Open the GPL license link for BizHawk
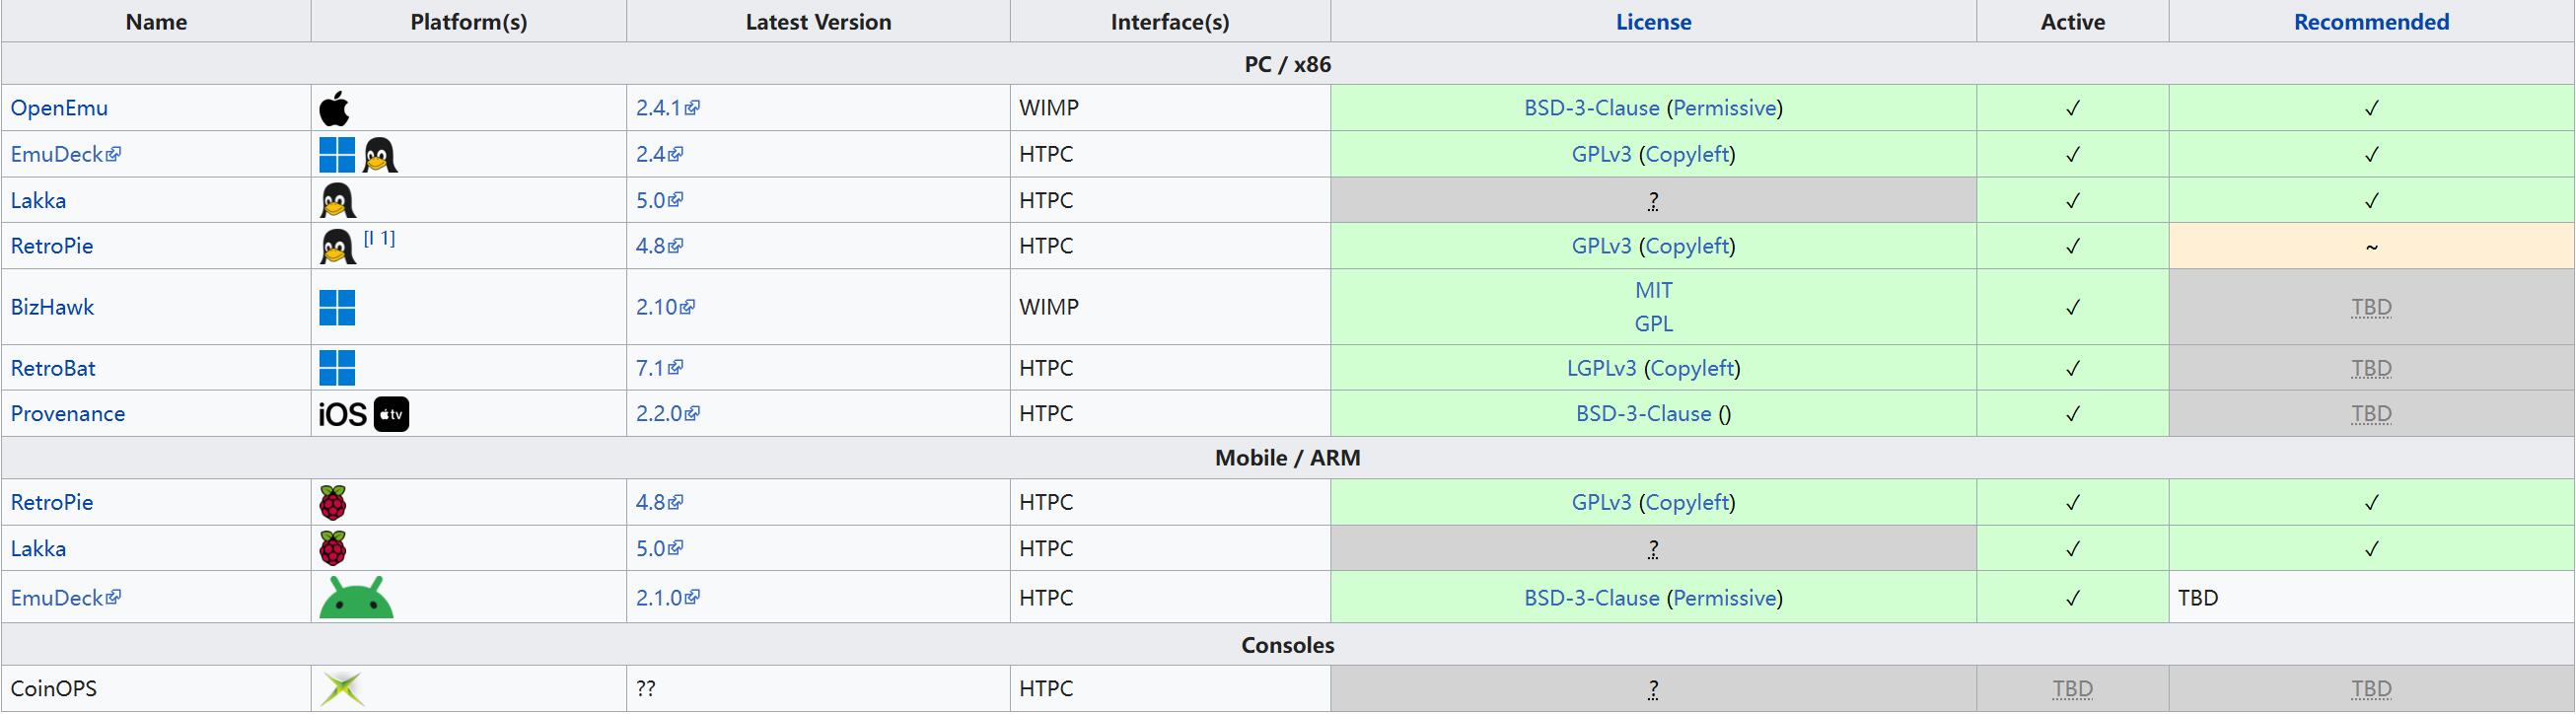 point(1653,324)
